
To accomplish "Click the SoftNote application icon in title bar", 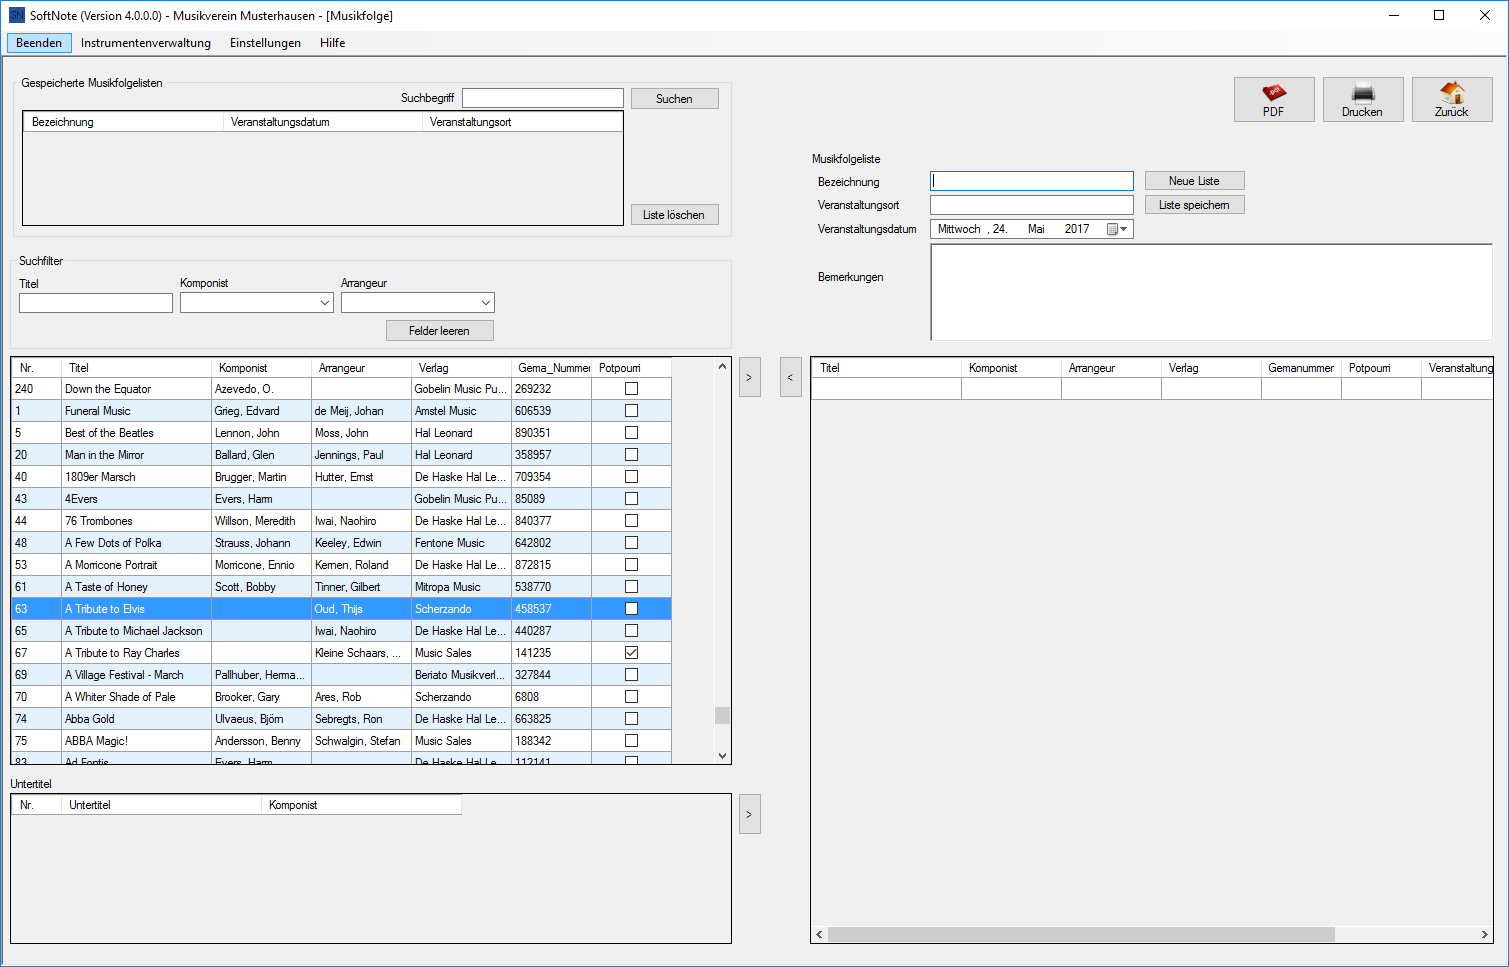I will 16,15.
